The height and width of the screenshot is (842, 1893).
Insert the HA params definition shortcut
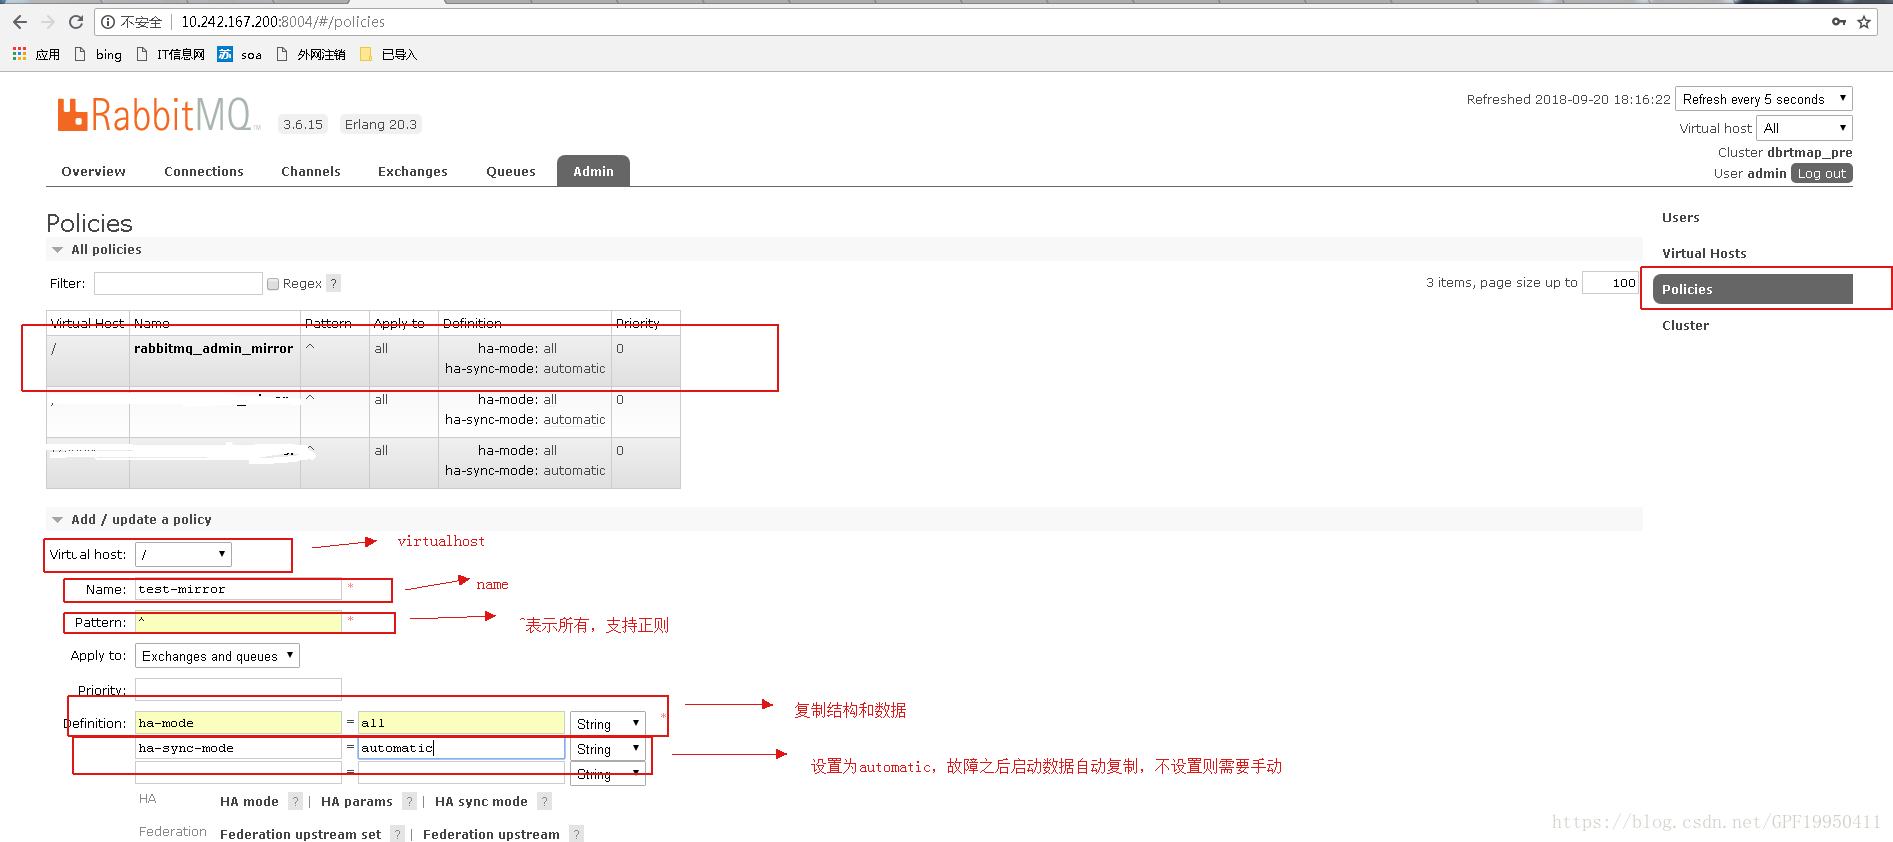[x=357, y=802]
